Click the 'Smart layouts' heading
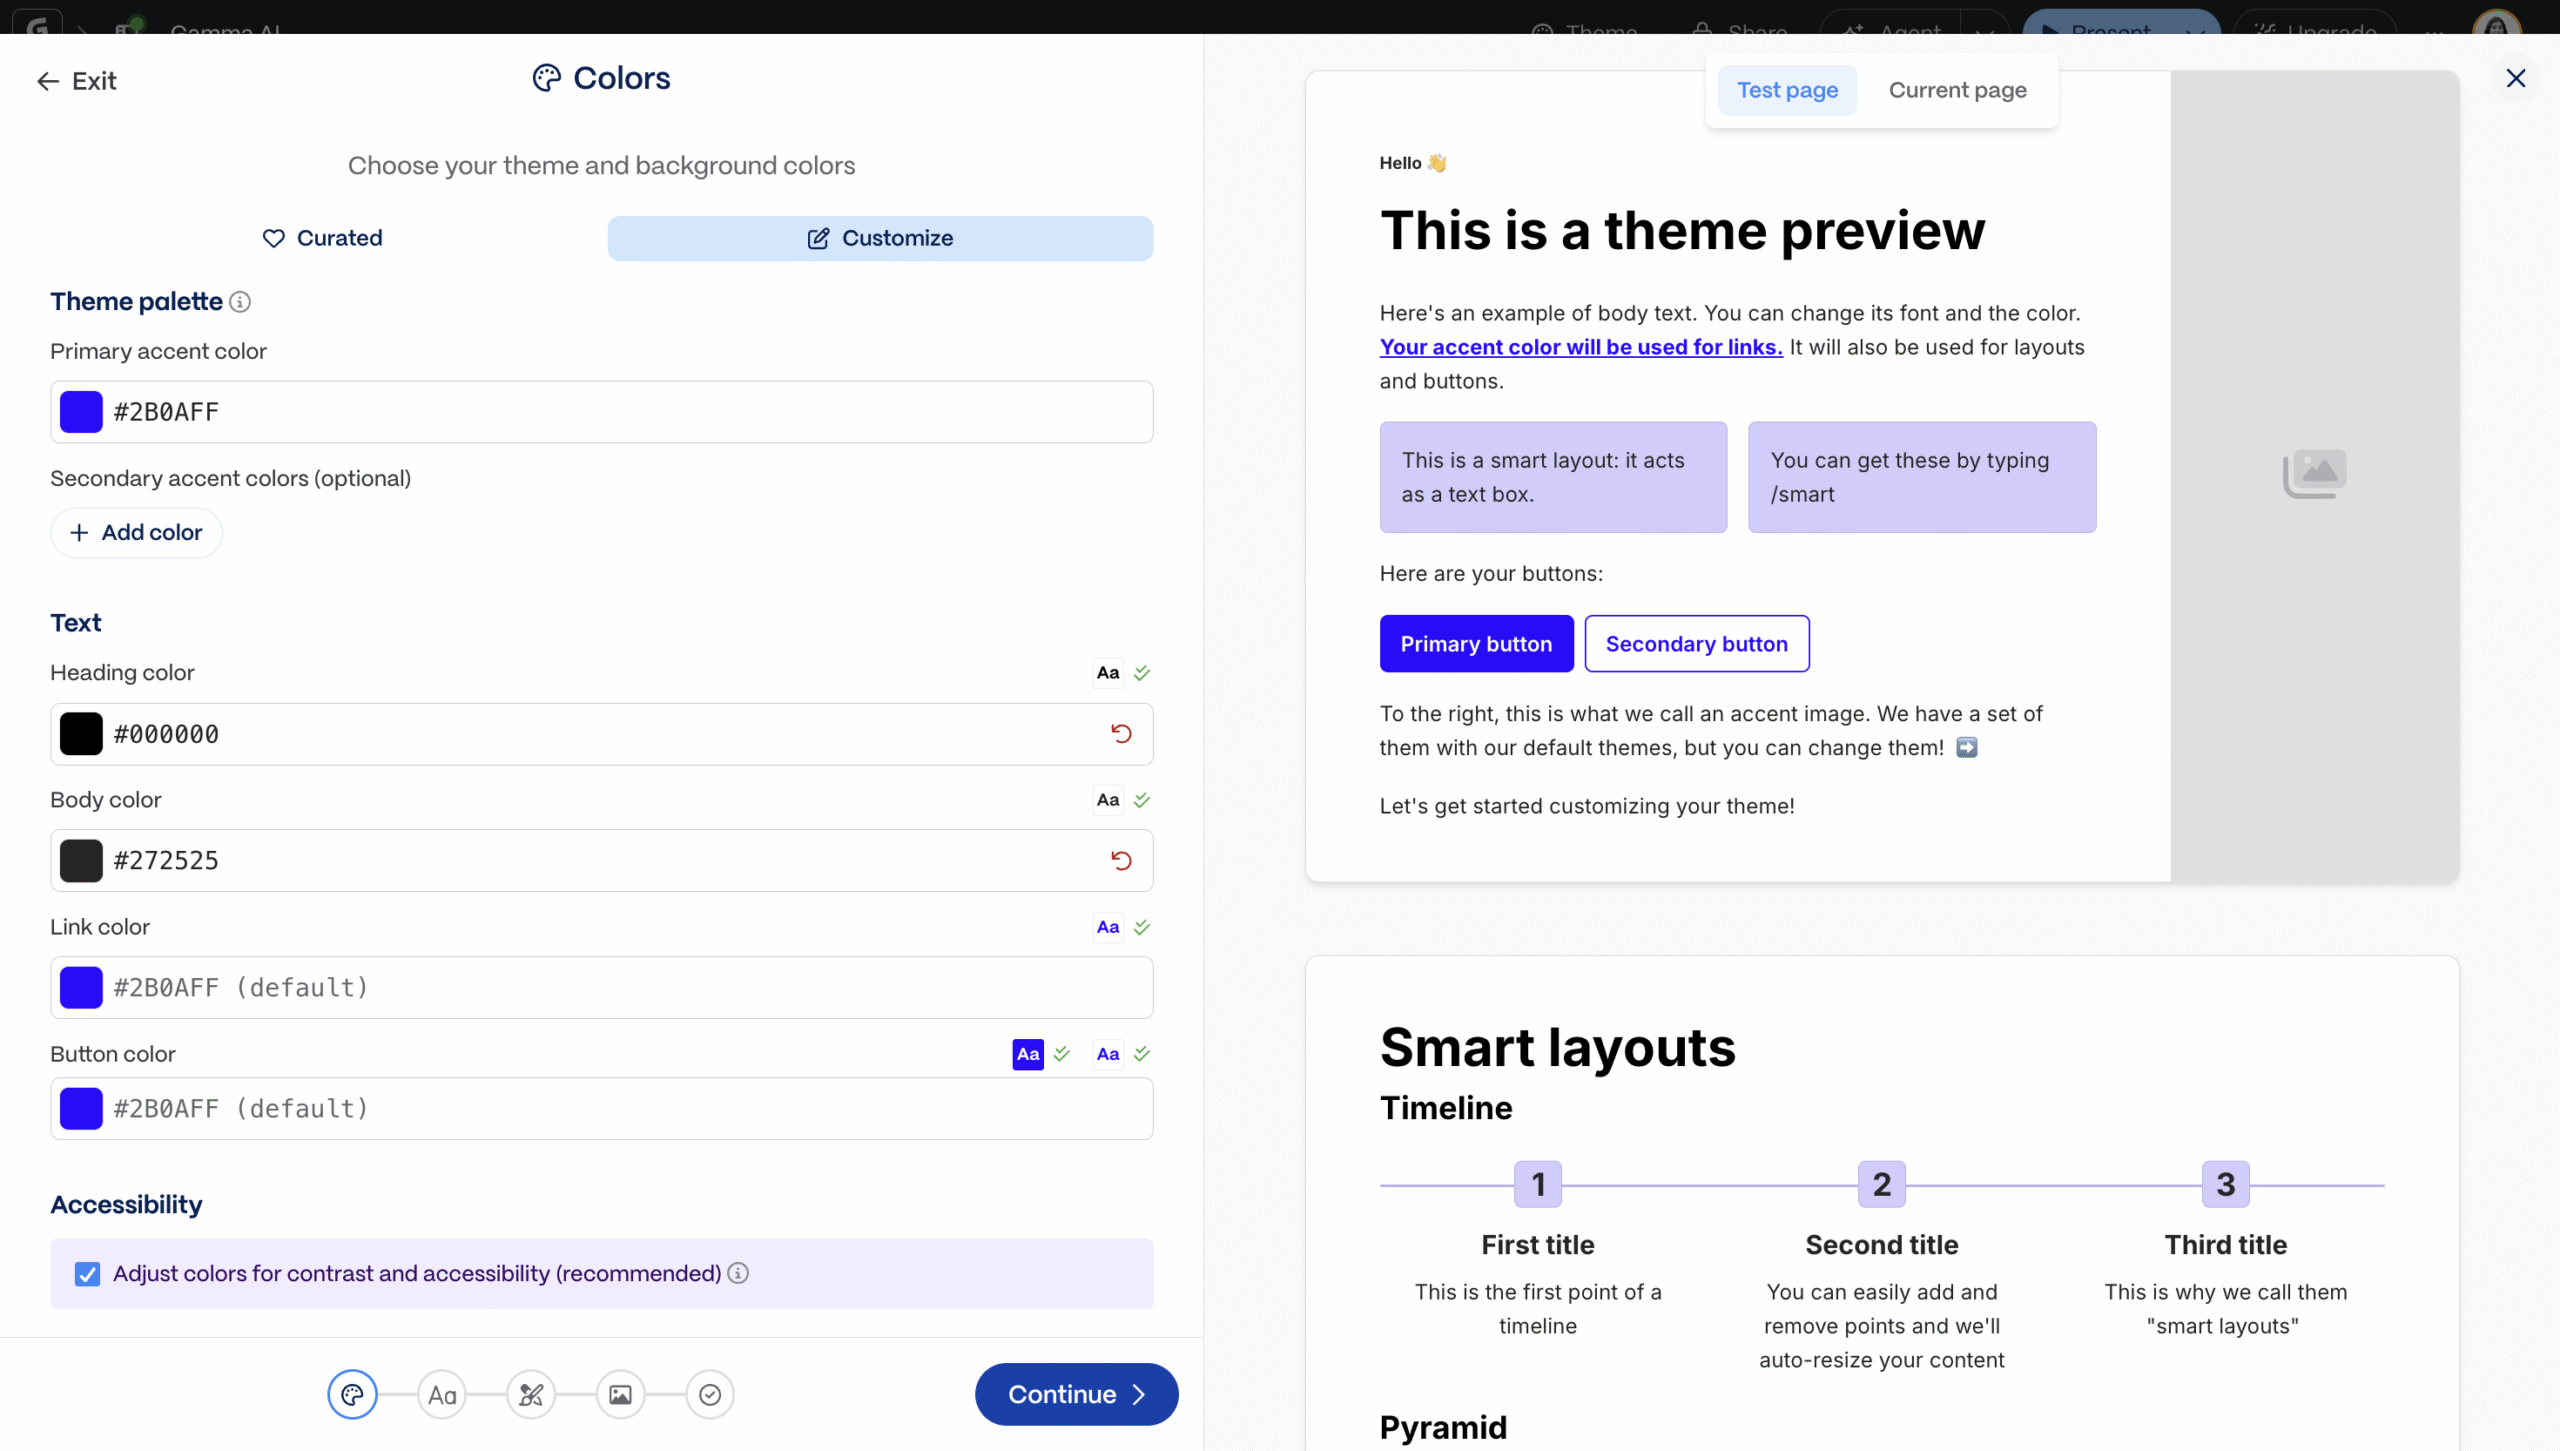This screenshot has width=2560, height=1451. [x=1558, y=1048]
